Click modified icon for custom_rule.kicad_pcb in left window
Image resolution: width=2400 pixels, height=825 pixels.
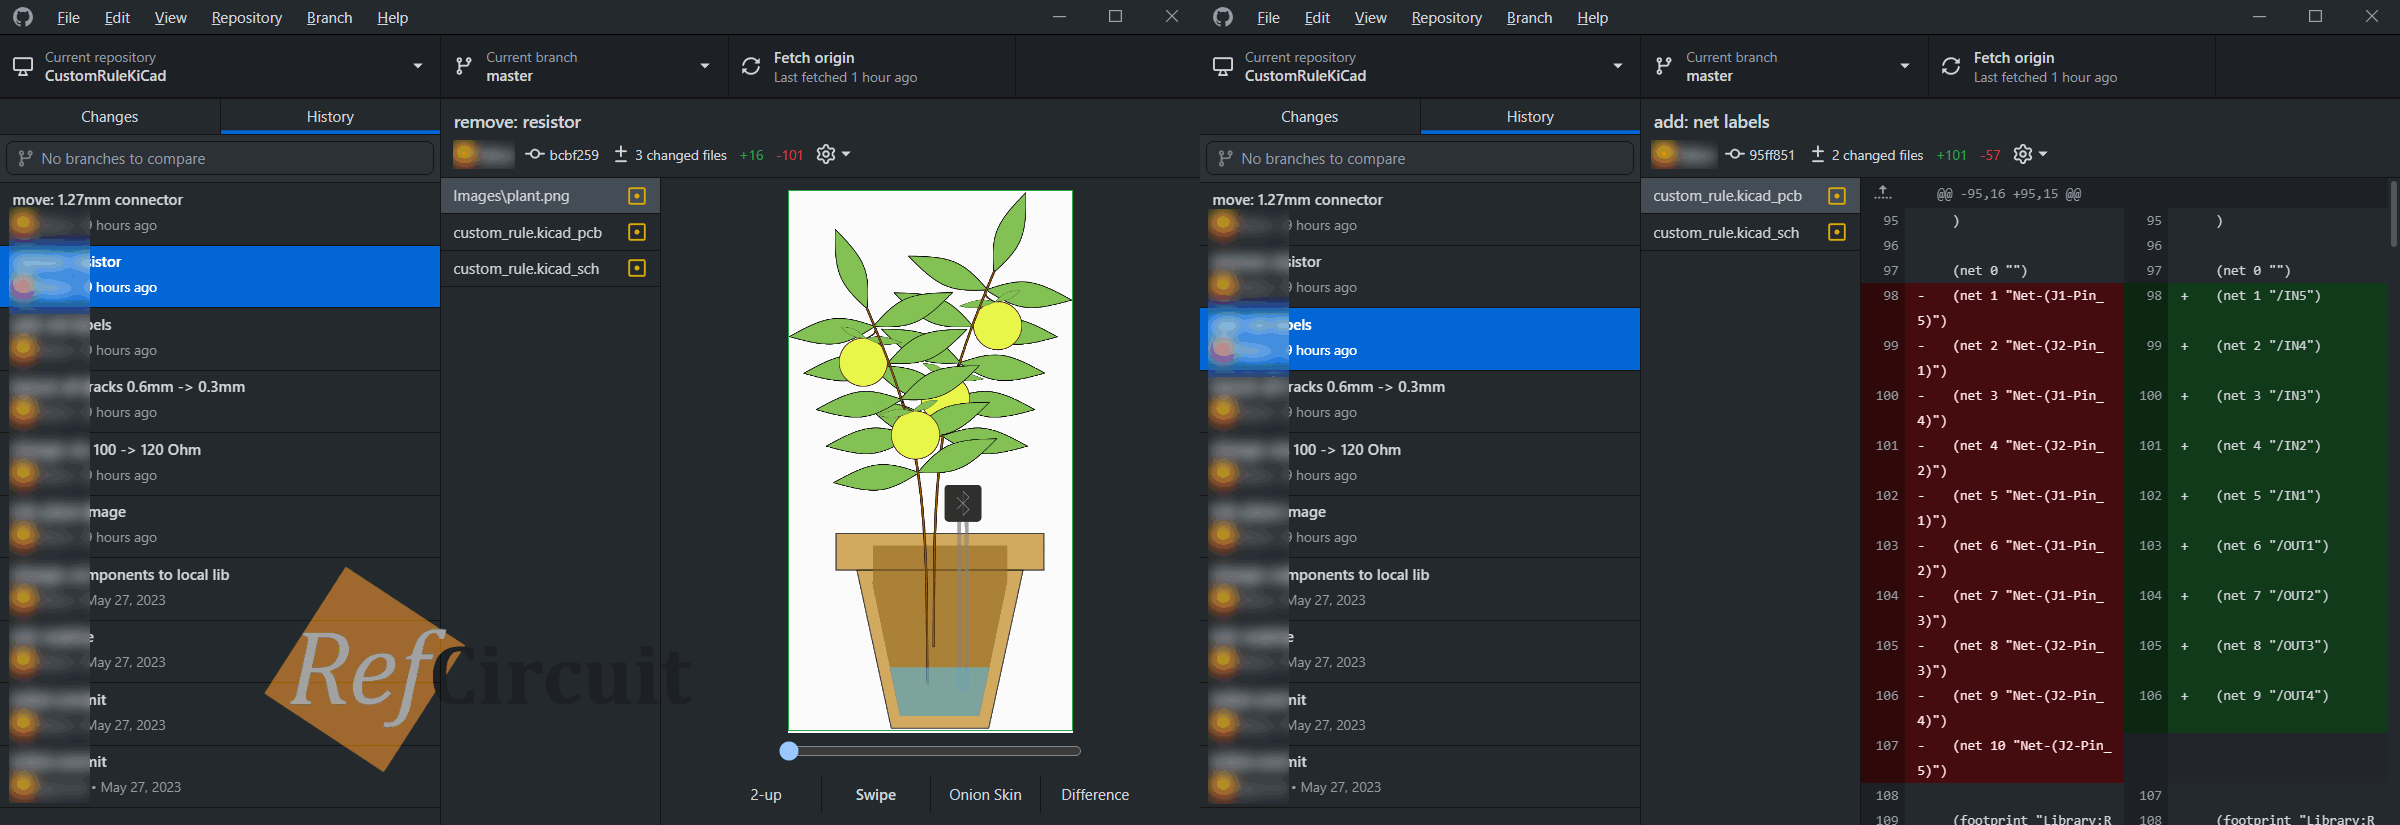pyautogui.click(x=637, y=232)
